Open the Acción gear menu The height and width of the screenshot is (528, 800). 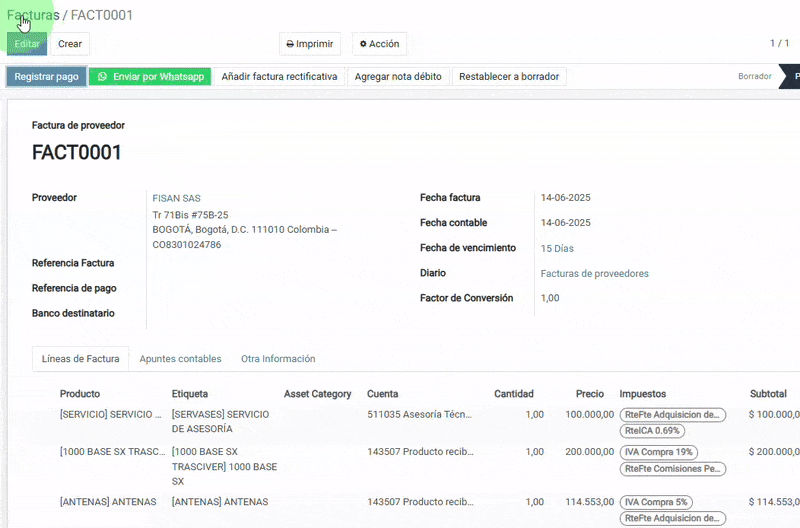[x=379, y=44]
